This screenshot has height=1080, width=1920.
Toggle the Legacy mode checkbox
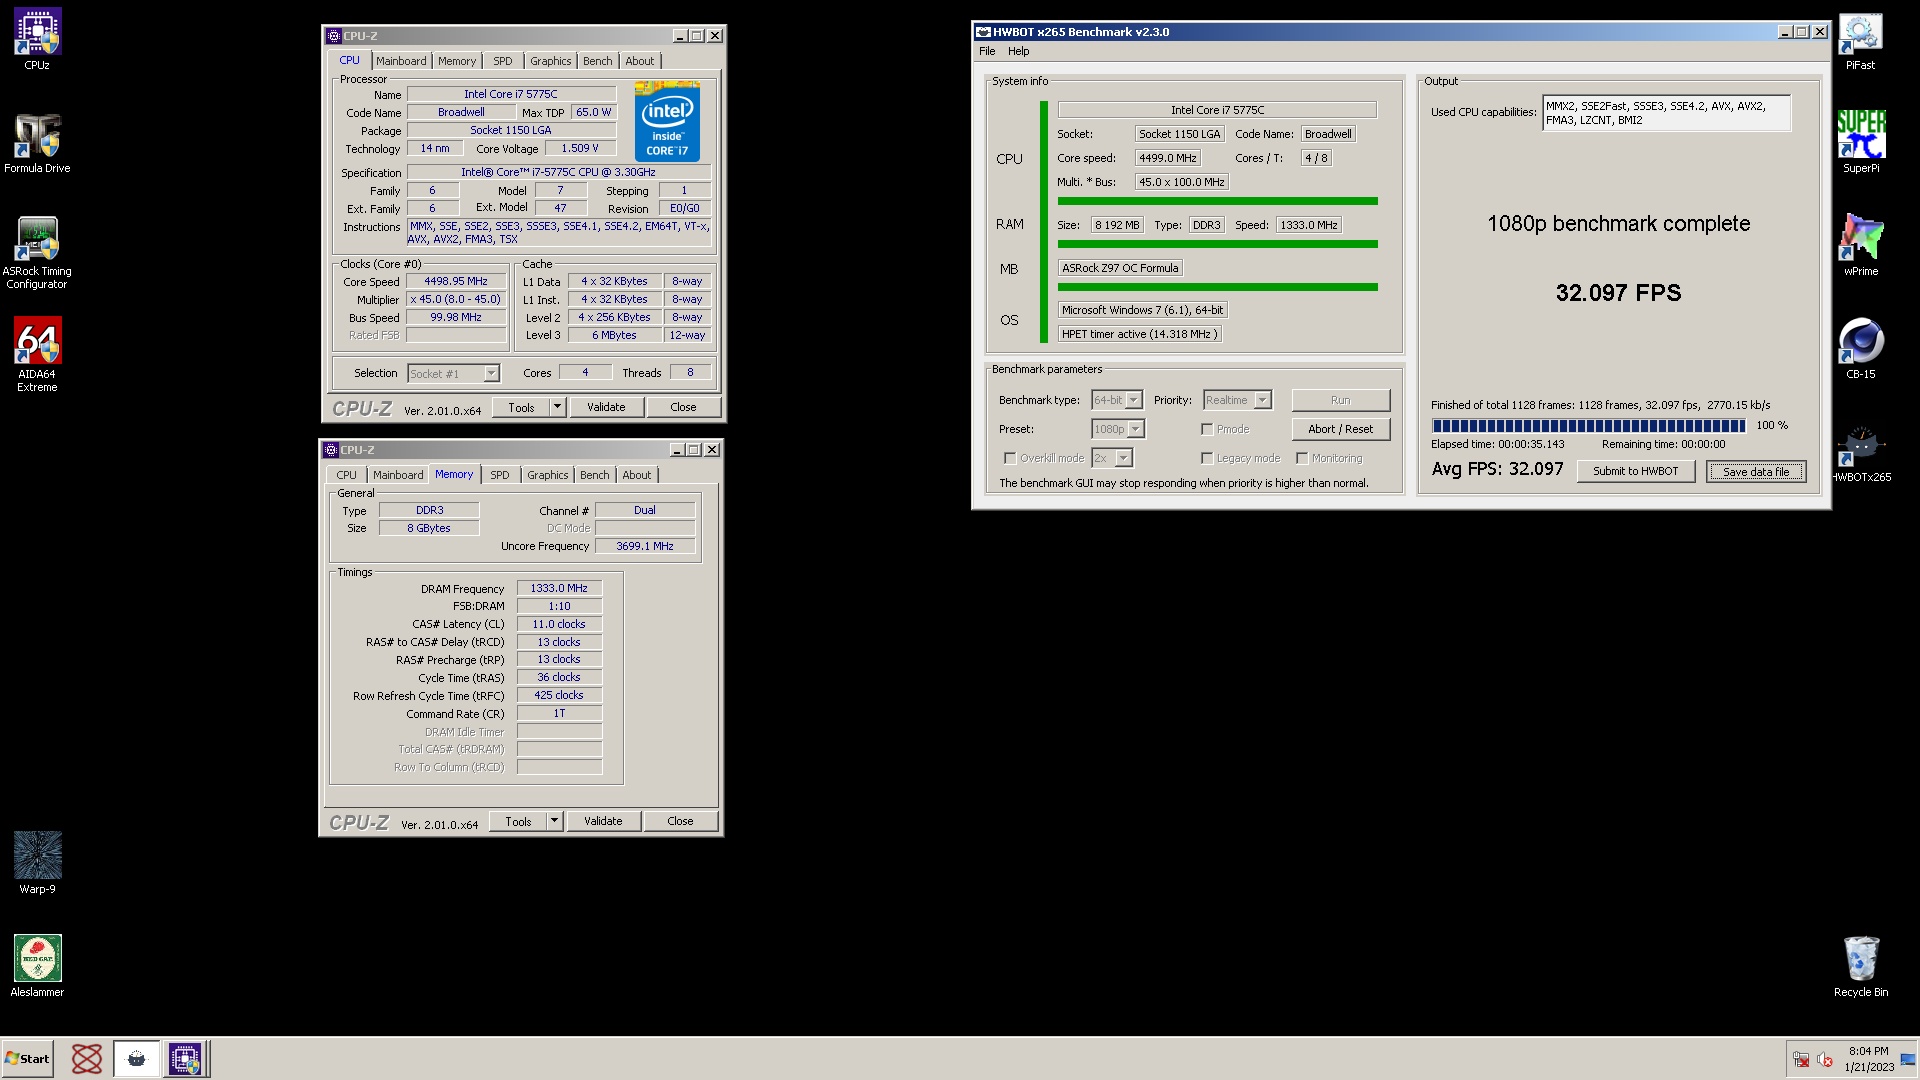pos(1207,458)
